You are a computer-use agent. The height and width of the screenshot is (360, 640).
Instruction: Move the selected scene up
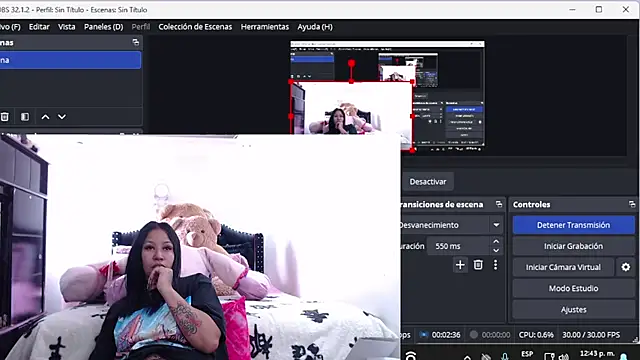(x=45, y=117)
